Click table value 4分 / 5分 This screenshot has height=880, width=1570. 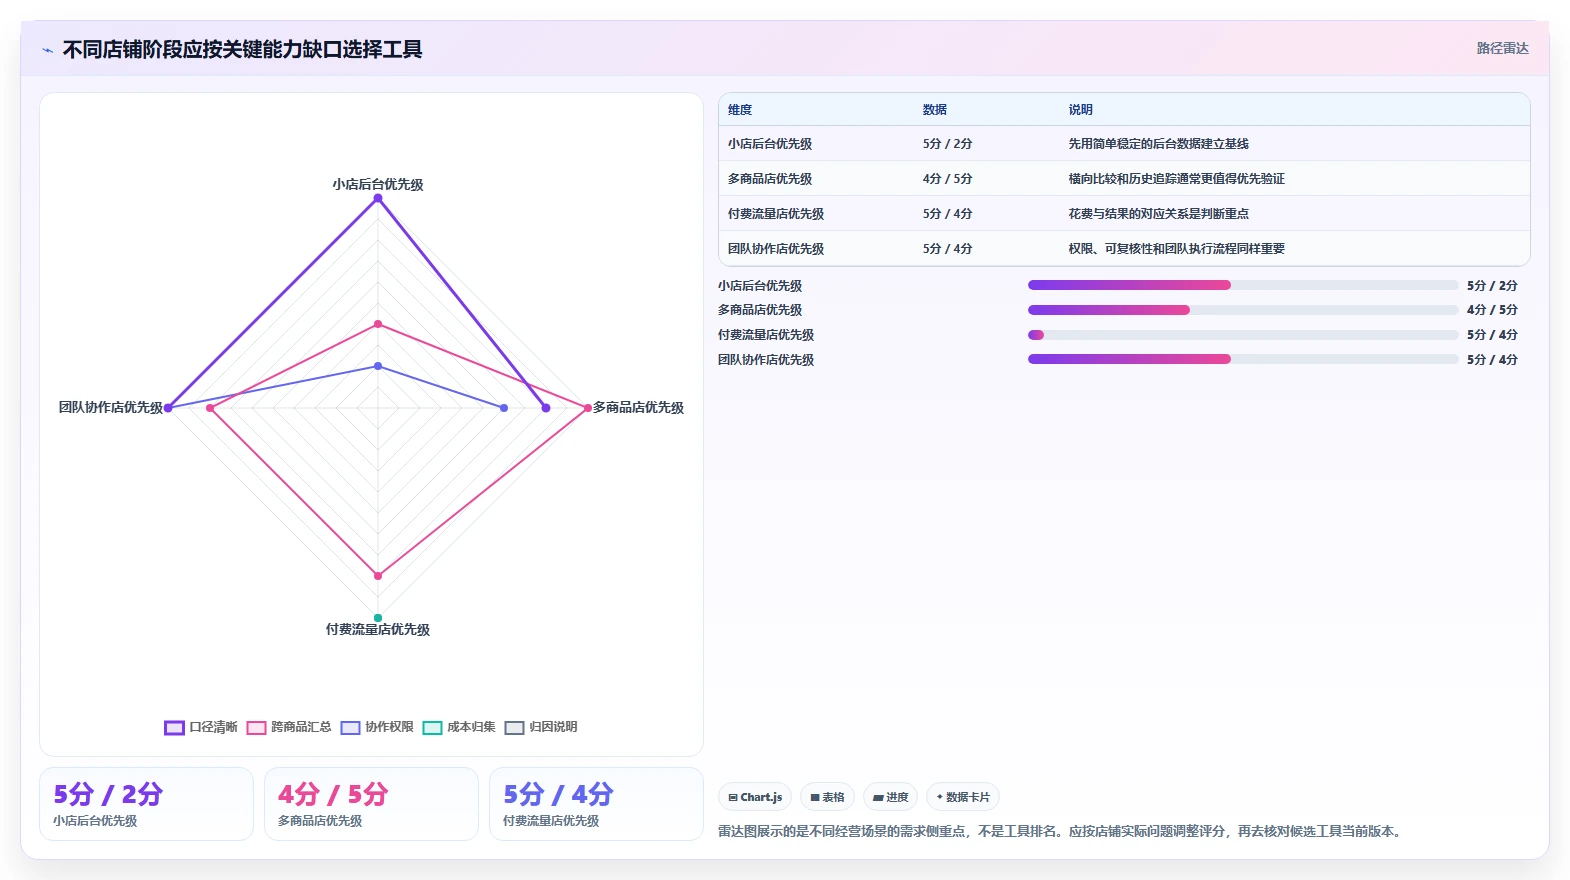948,179
